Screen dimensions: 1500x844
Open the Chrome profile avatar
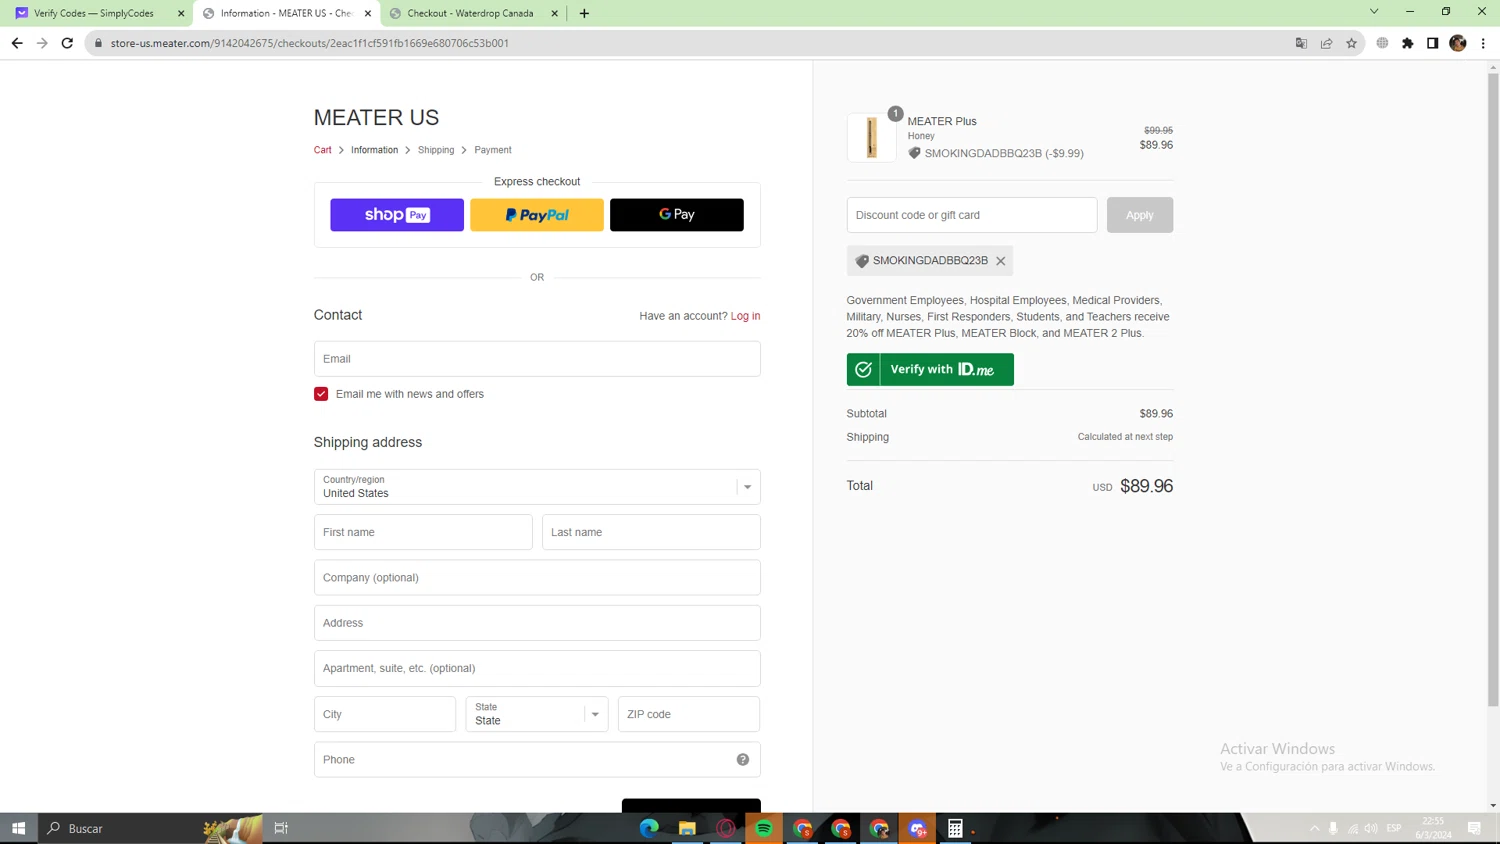(x=1458, y=43)
